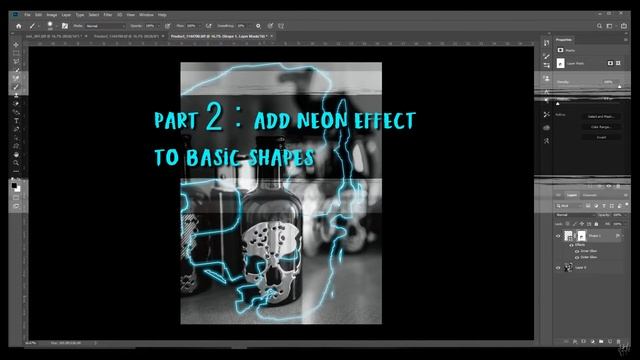Image resolution: width=640 pixels, height=360 pixels.
Task: Click the Home icon in options bar
Action: (x=18, y=26)
